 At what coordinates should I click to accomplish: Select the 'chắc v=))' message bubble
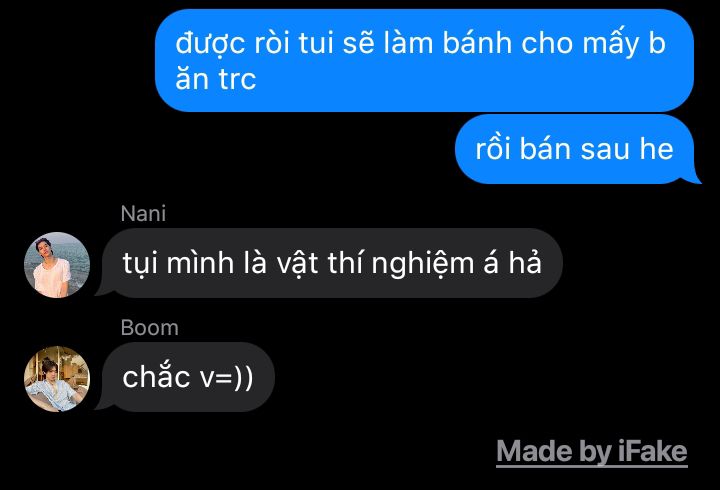186,377
